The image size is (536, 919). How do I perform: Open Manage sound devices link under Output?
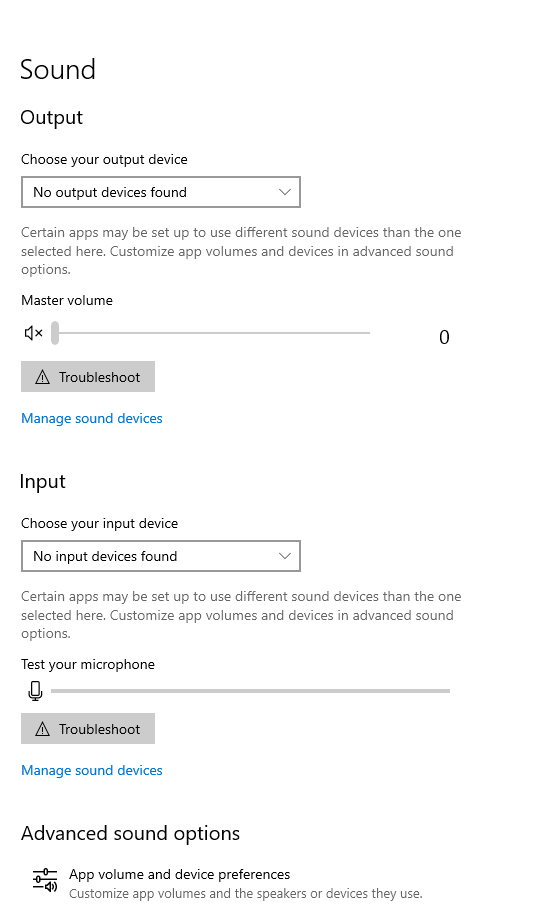[92, 418]
